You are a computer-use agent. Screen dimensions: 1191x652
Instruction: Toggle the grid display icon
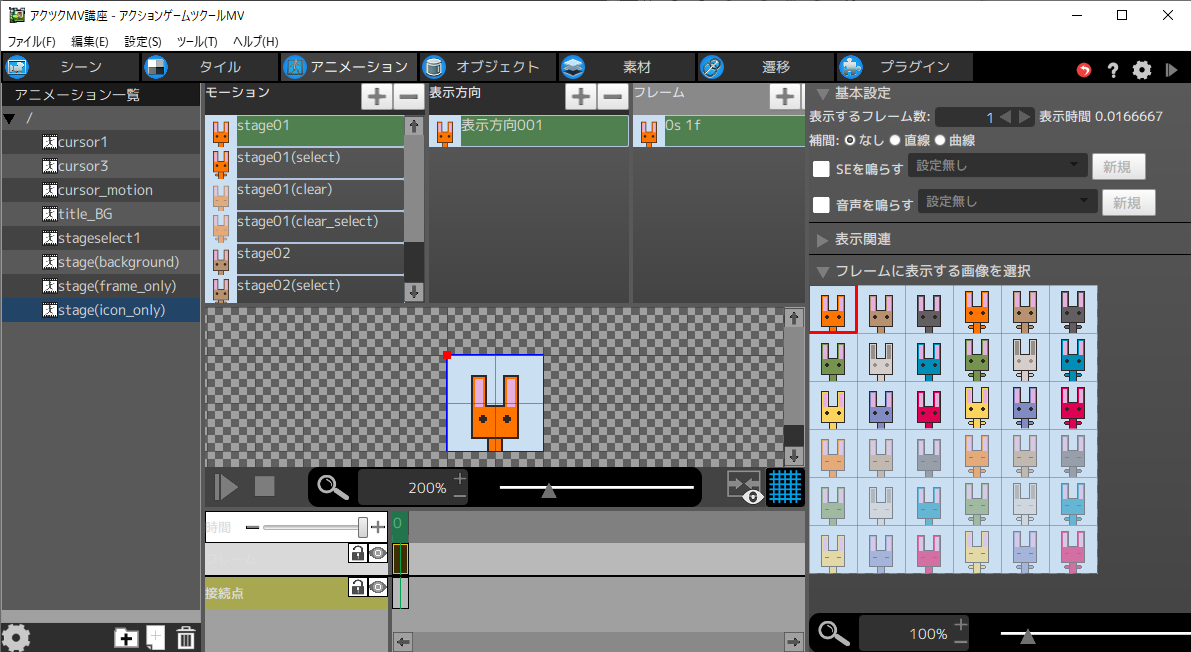[x=785, y=487]
